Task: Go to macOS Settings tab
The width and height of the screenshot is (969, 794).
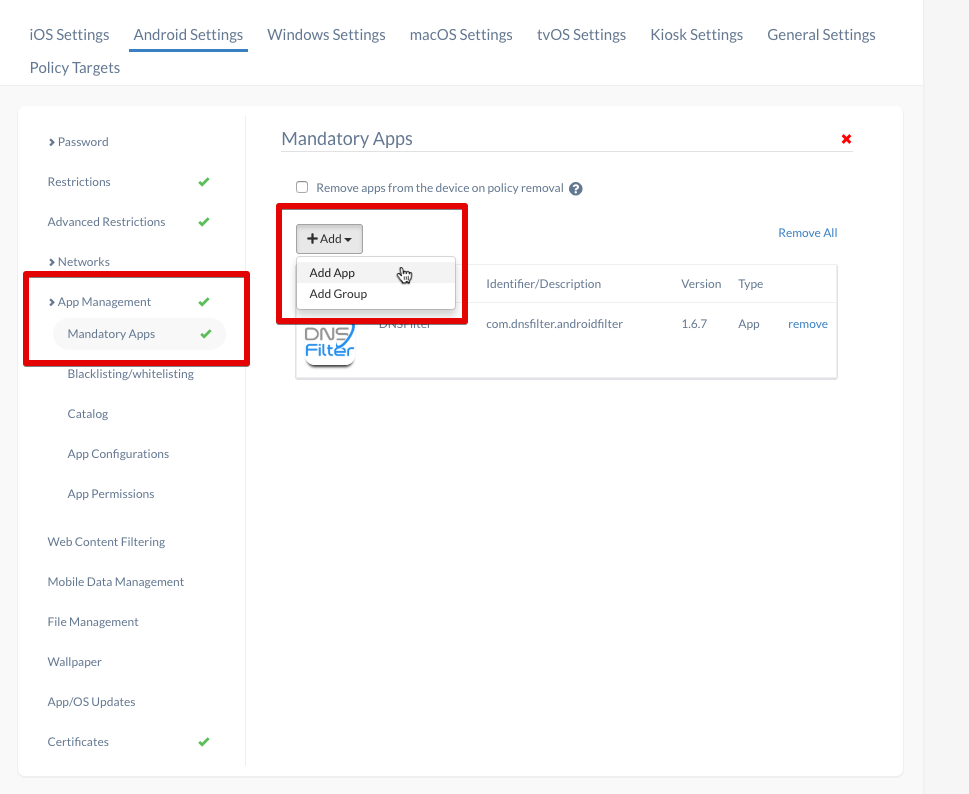Action: click(461, 35)
